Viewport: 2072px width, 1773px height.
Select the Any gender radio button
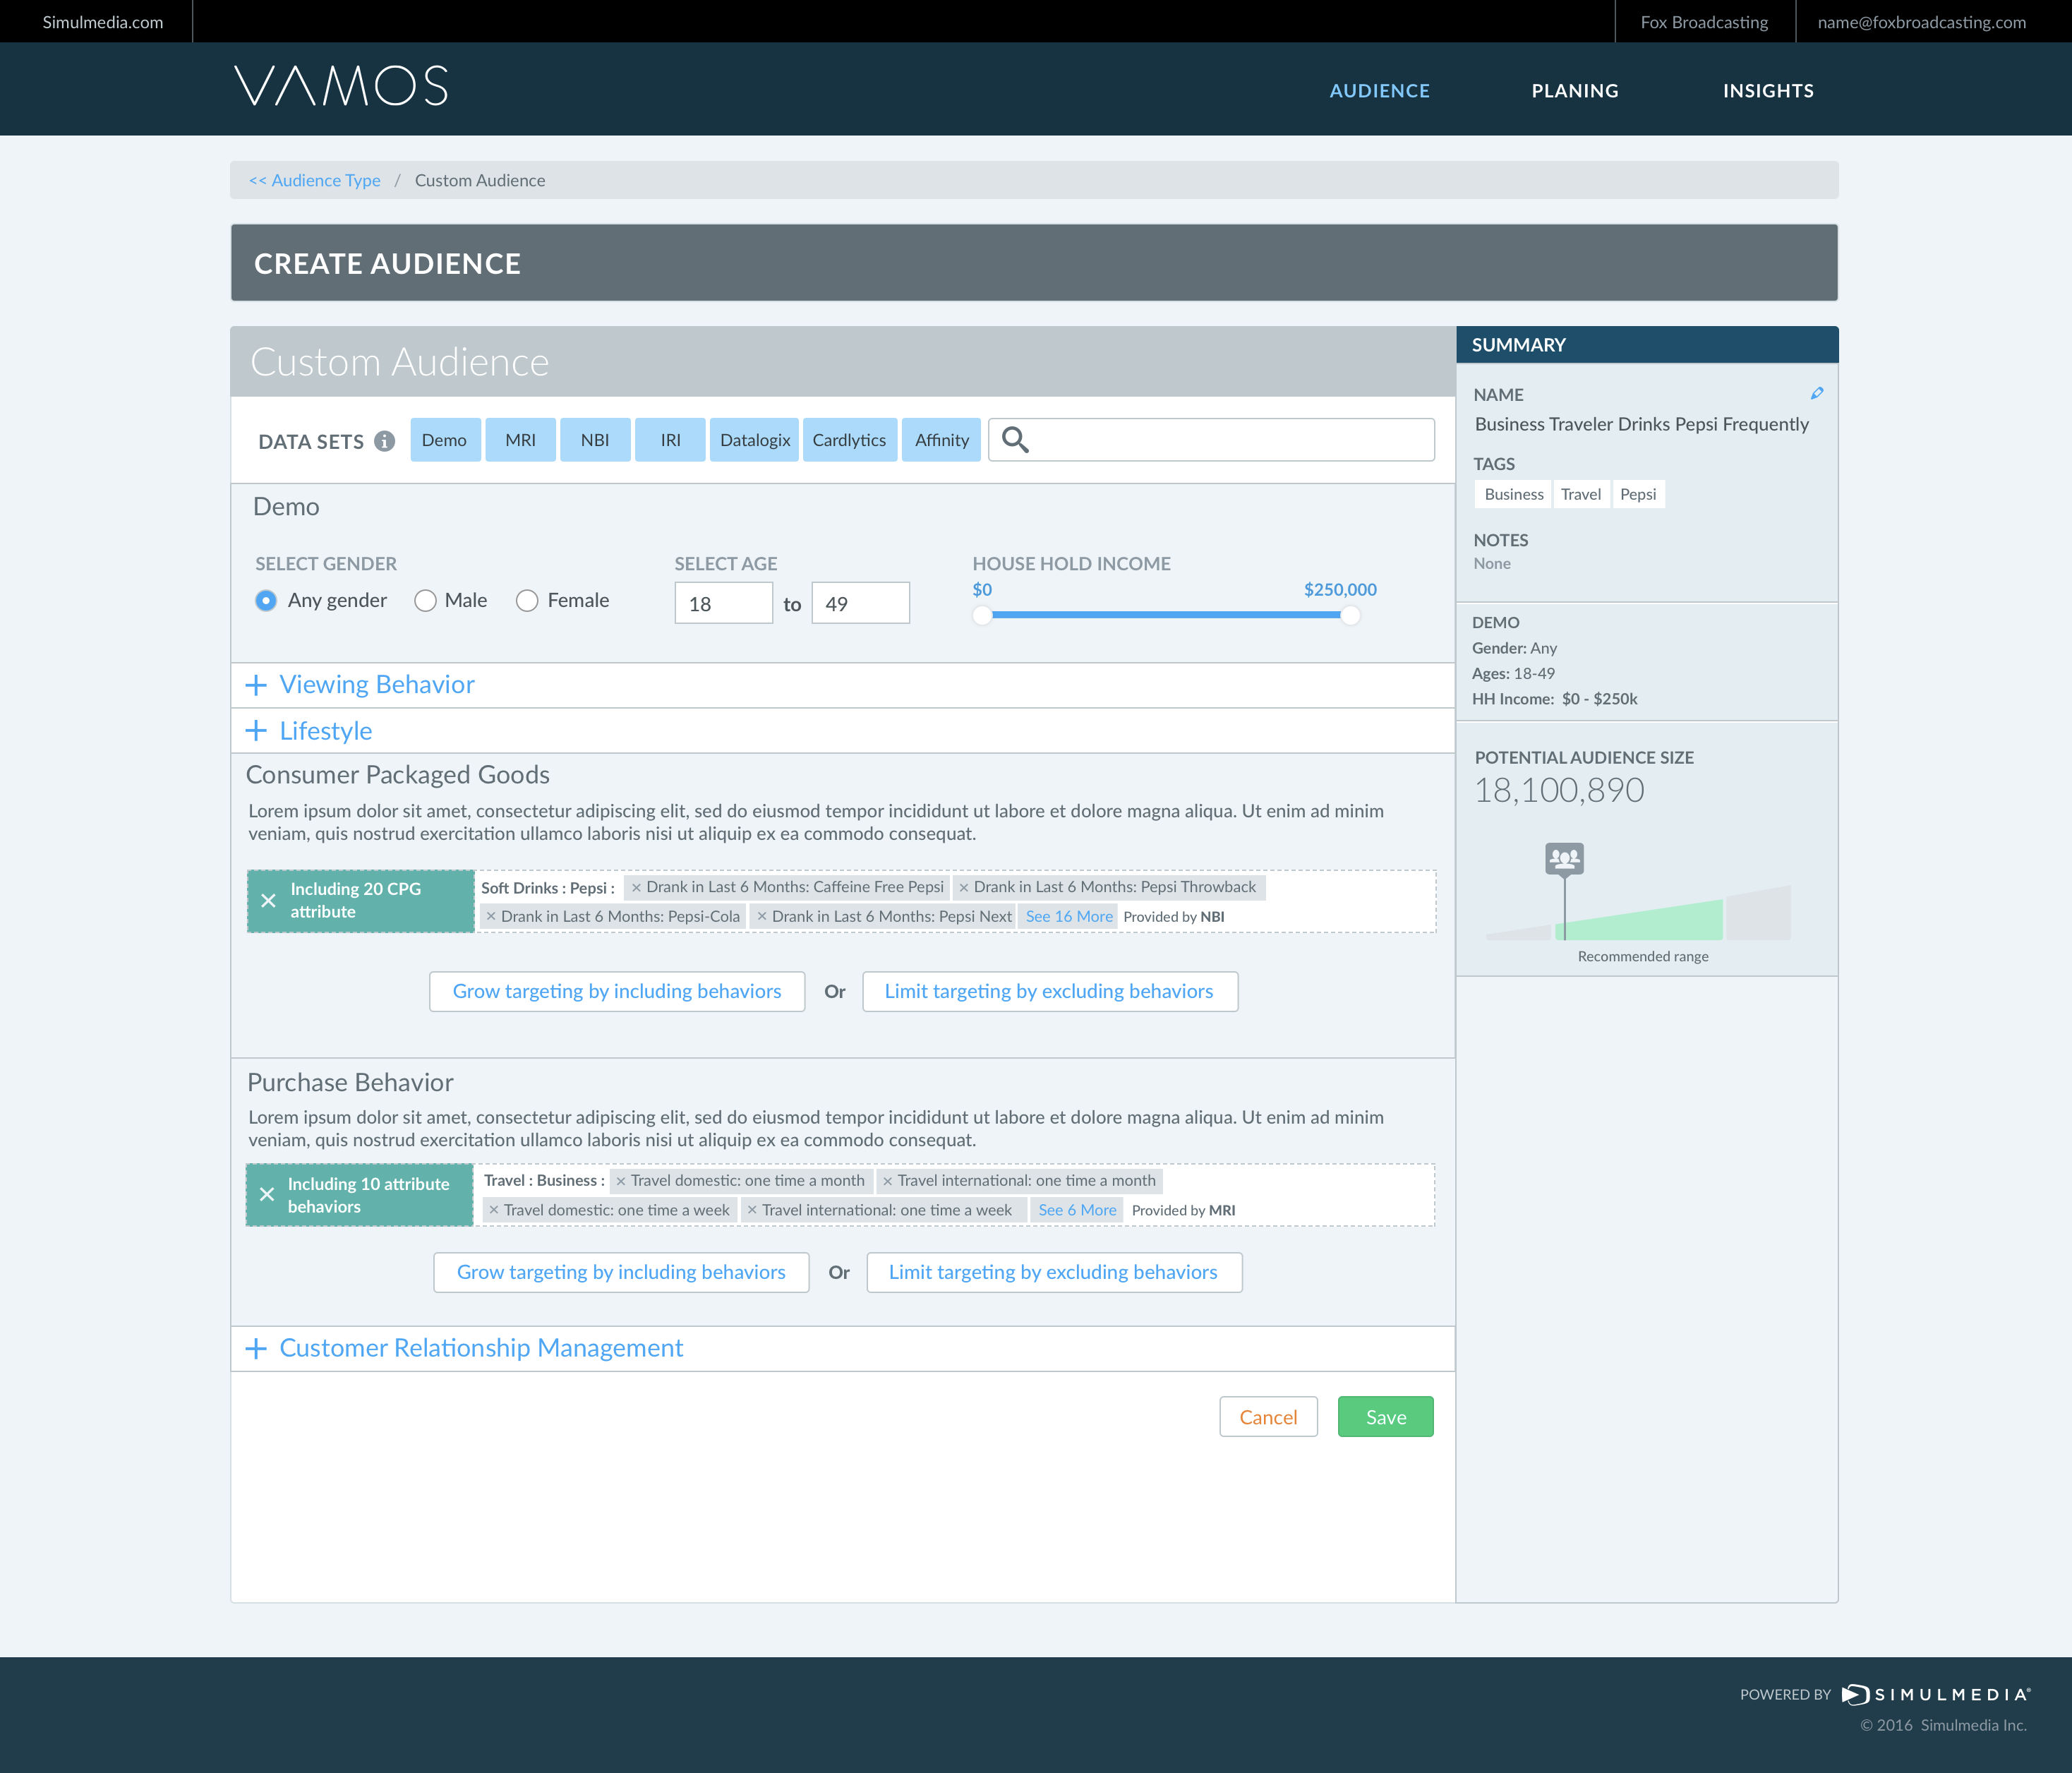[x=266, y=600]
